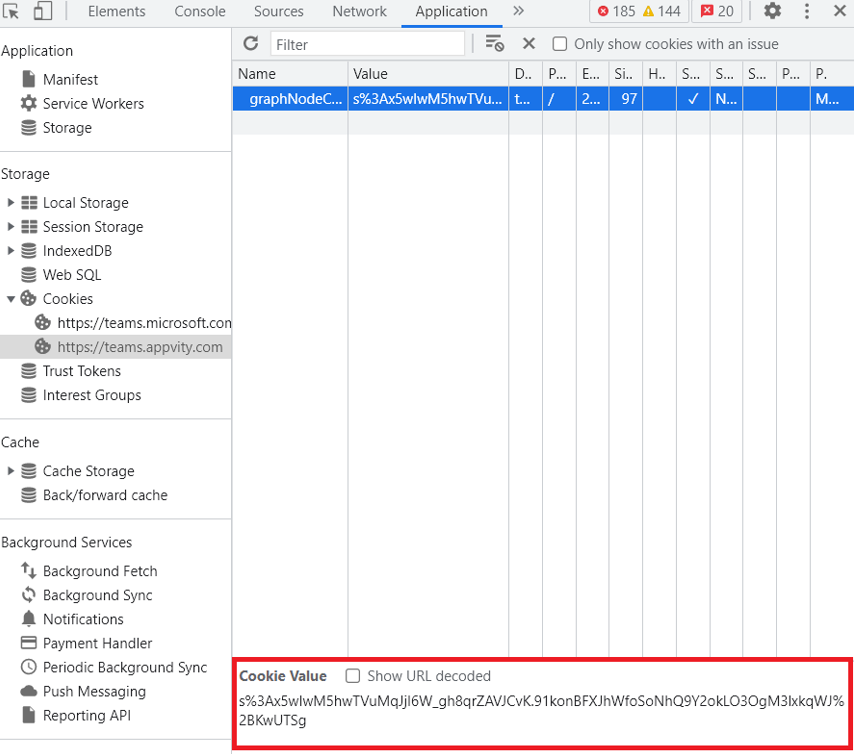Click the inspect element picker icon
The width and height of the screenshot is (854, 754).
point(13,12)
